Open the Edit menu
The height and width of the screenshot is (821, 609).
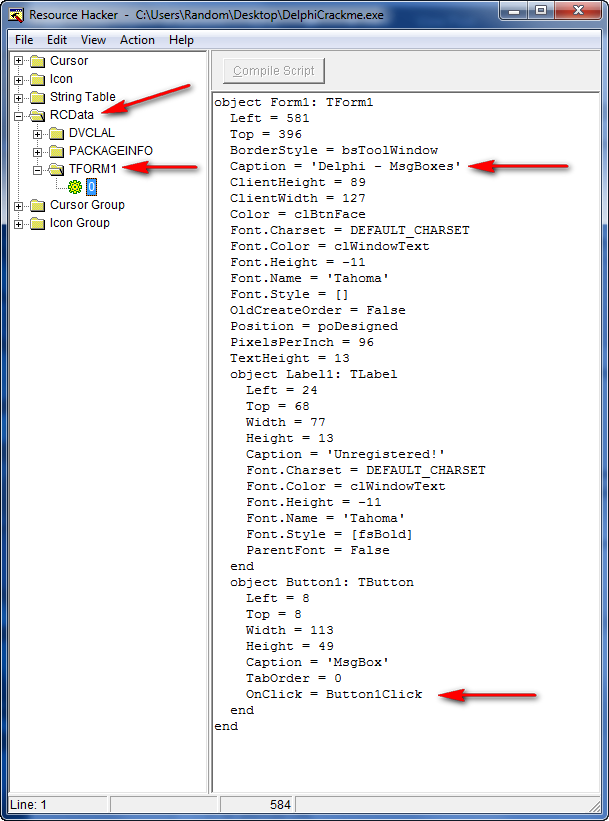(57, 40)
